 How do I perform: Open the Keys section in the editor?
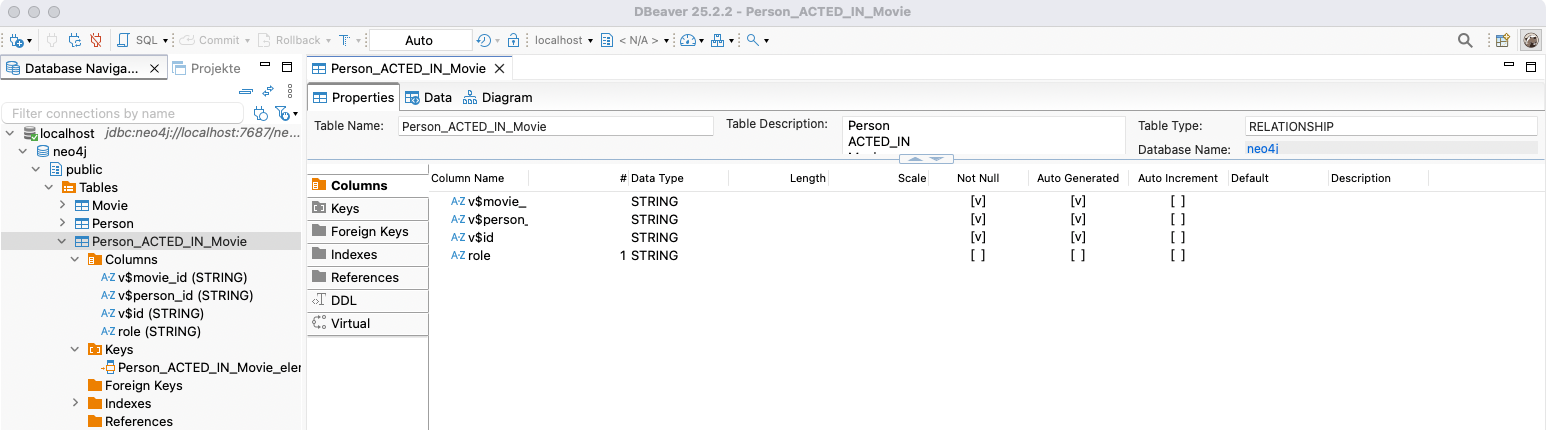[368, 208]
